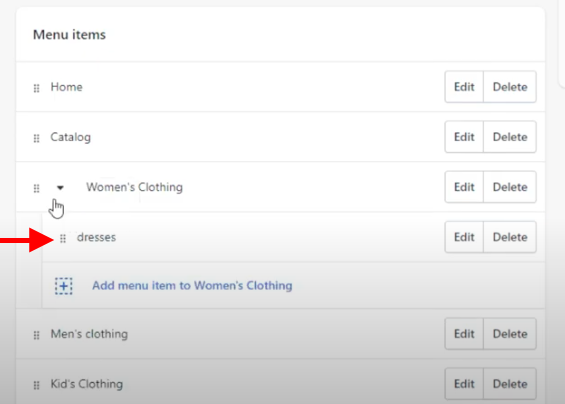565x404 pixels.
Task: Delete the Men's clothing menu item
Action: pyautogui.click(x=510, y=334)
